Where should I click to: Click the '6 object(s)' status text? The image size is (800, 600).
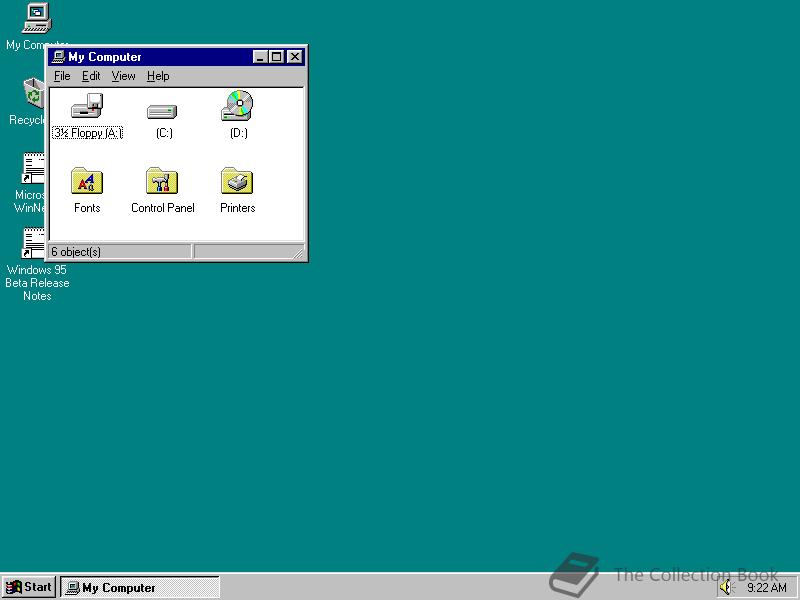pos(76,252)
